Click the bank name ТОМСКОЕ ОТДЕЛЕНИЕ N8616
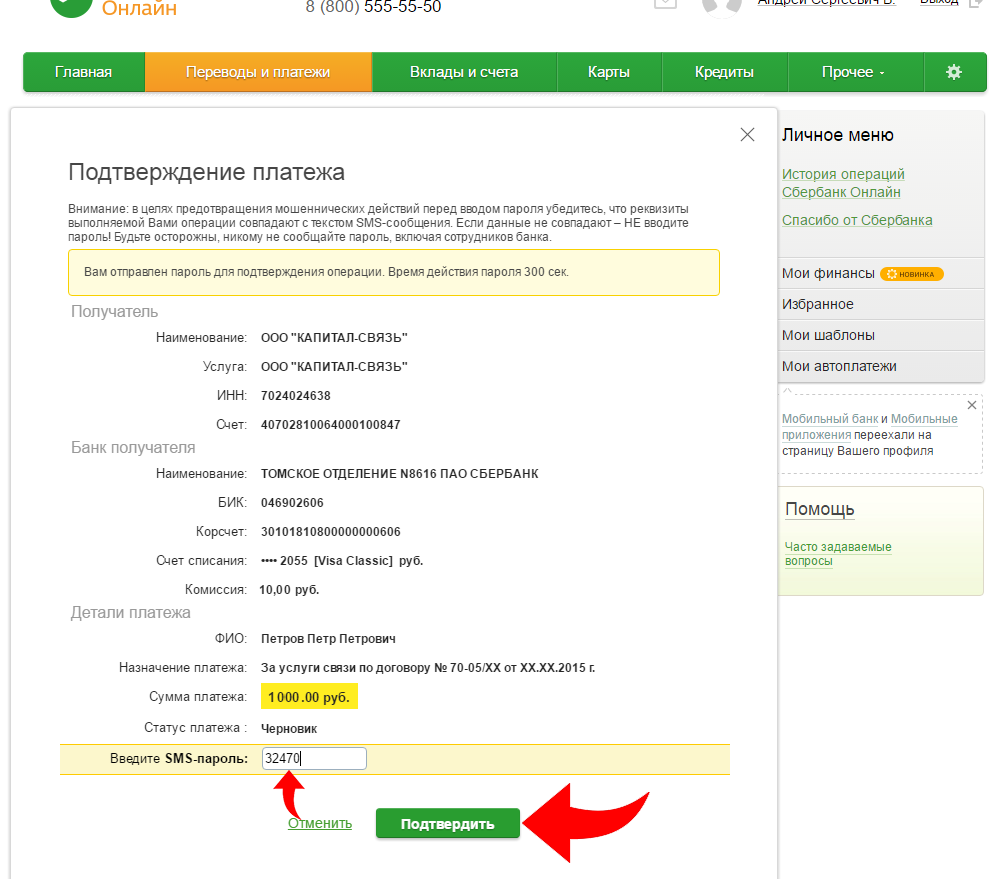 400,474
